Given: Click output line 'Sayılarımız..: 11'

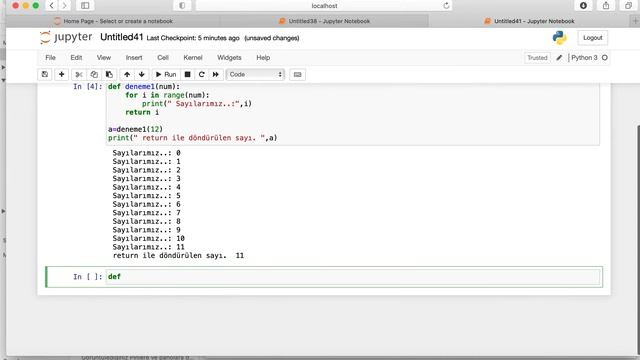Looking at the screenshot, I should point(149,247).
